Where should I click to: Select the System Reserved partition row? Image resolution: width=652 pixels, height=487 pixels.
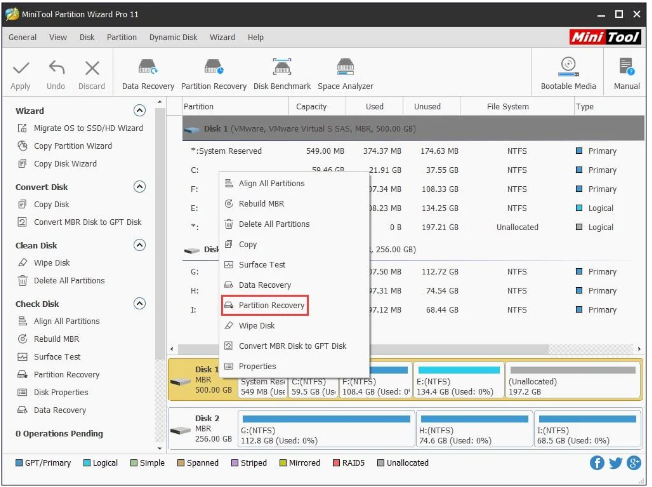(413, 151)
